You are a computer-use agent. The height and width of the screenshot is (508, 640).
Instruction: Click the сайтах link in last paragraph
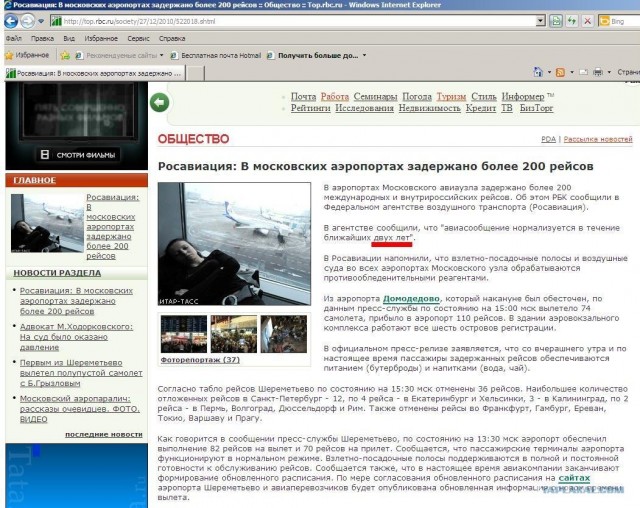(x=574, y=478)
